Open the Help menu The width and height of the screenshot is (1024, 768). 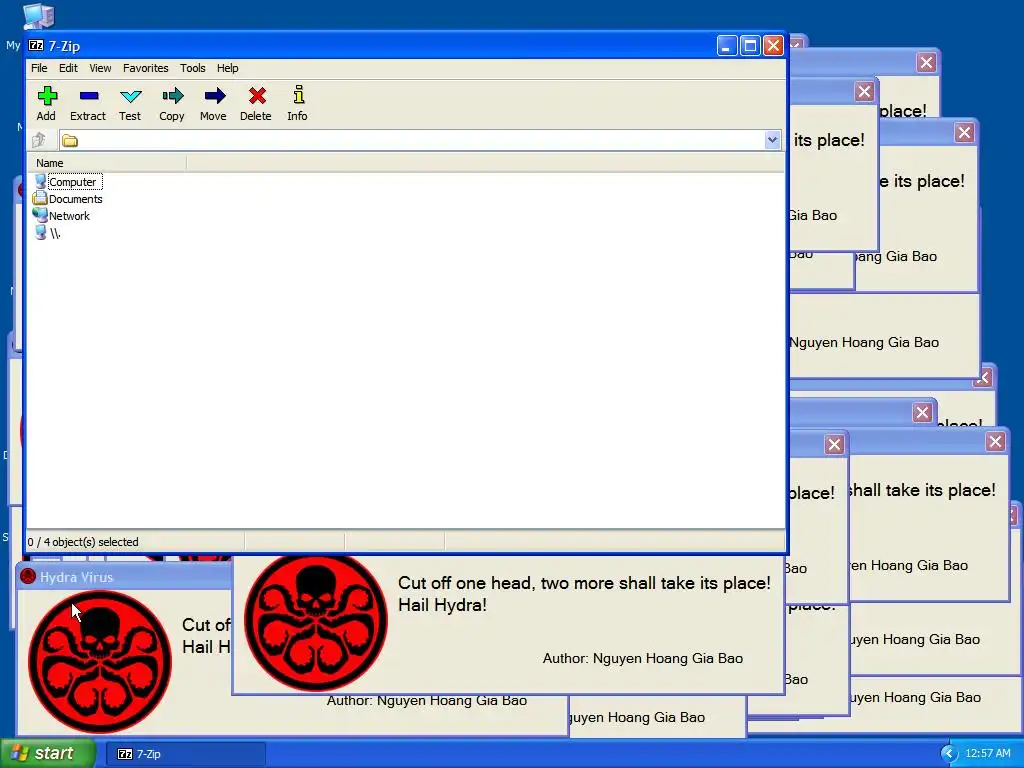(x=228, y=68)
